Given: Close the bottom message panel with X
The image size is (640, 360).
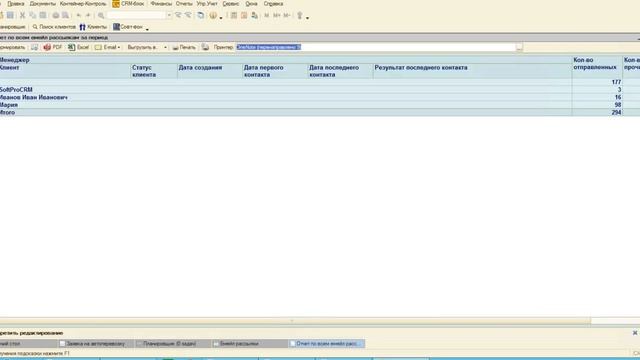Looking at the screenshot, I should pos(635,333).
